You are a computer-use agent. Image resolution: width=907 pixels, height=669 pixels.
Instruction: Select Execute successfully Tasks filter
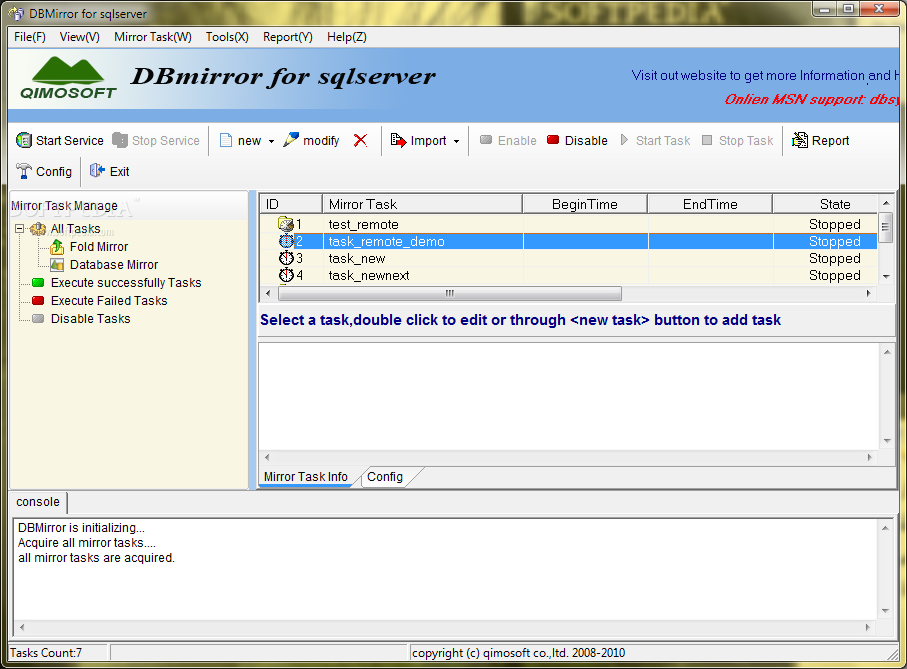click(126, 283)
